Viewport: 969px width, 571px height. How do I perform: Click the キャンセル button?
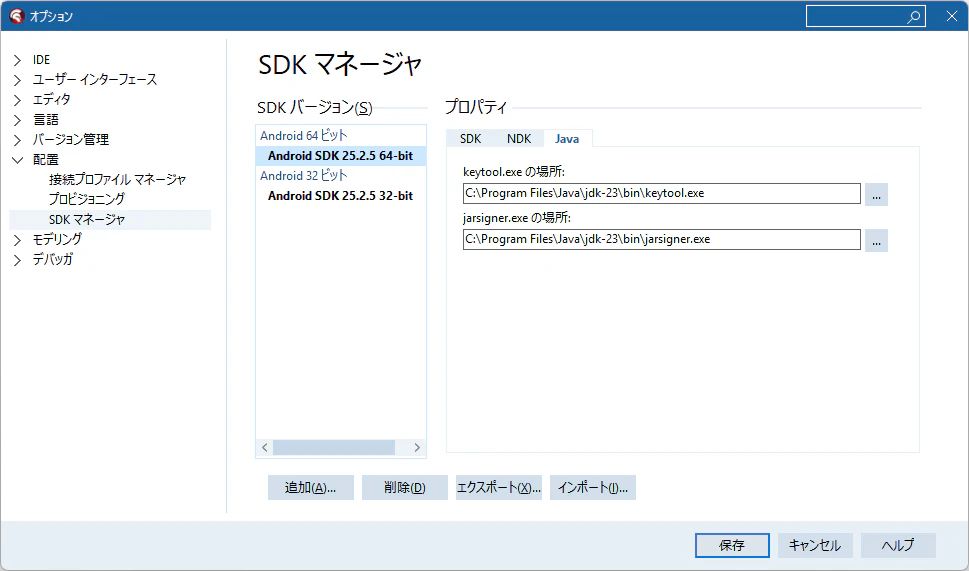click(x=815, y=546)
